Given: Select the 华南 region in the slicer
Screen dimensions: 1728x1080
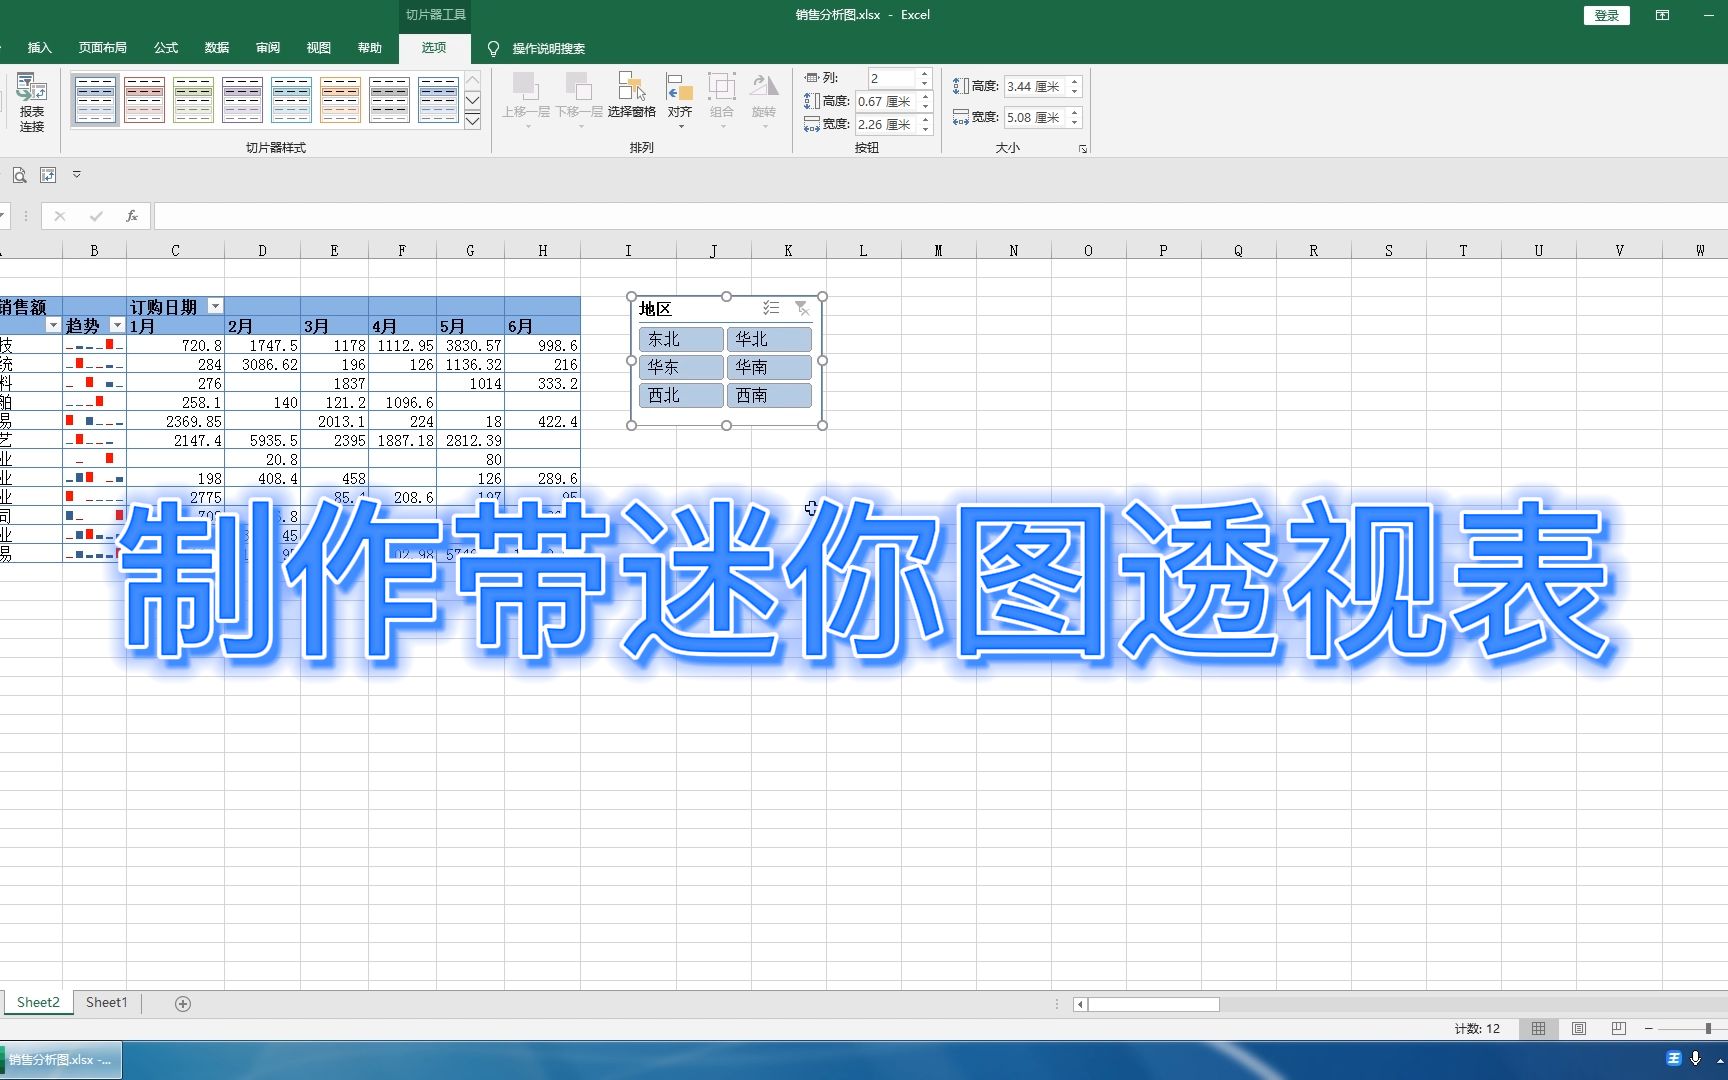Looking at the screenshot, I should (x=768, y=366).
